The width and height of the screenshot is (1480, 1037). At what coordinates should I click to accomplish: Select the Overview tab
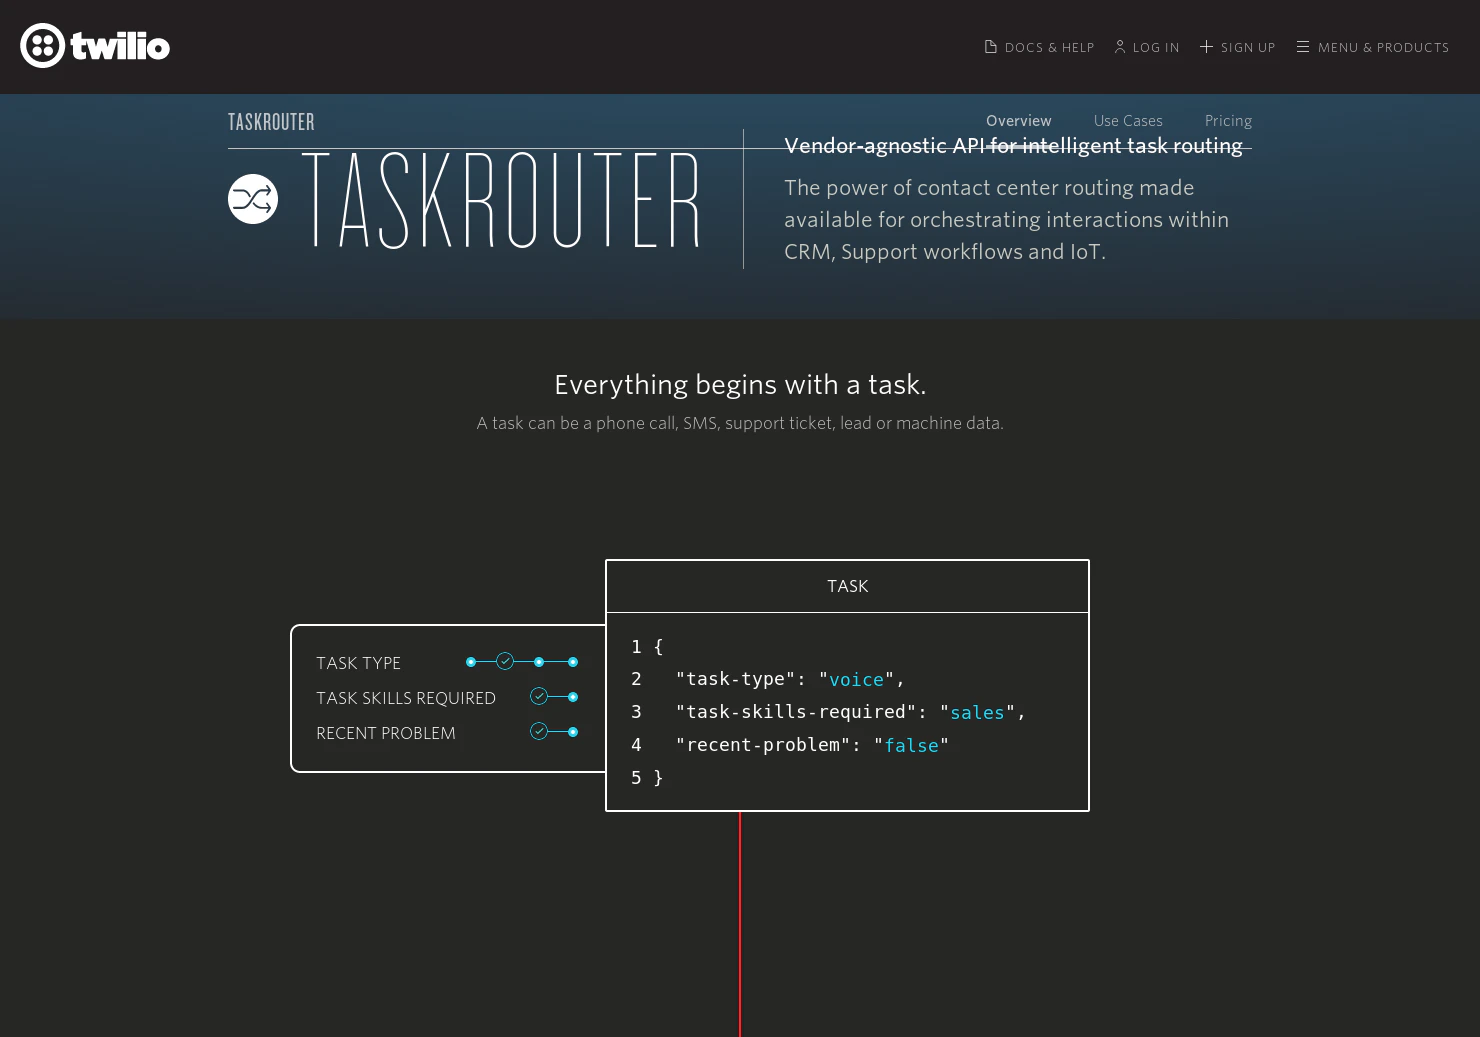click(x=1018, y=121)
